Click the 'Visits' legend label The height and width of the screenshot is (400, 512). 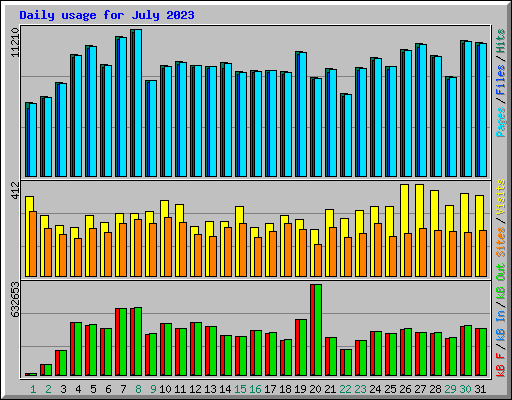pyautogui.click(x=501, y=197)
